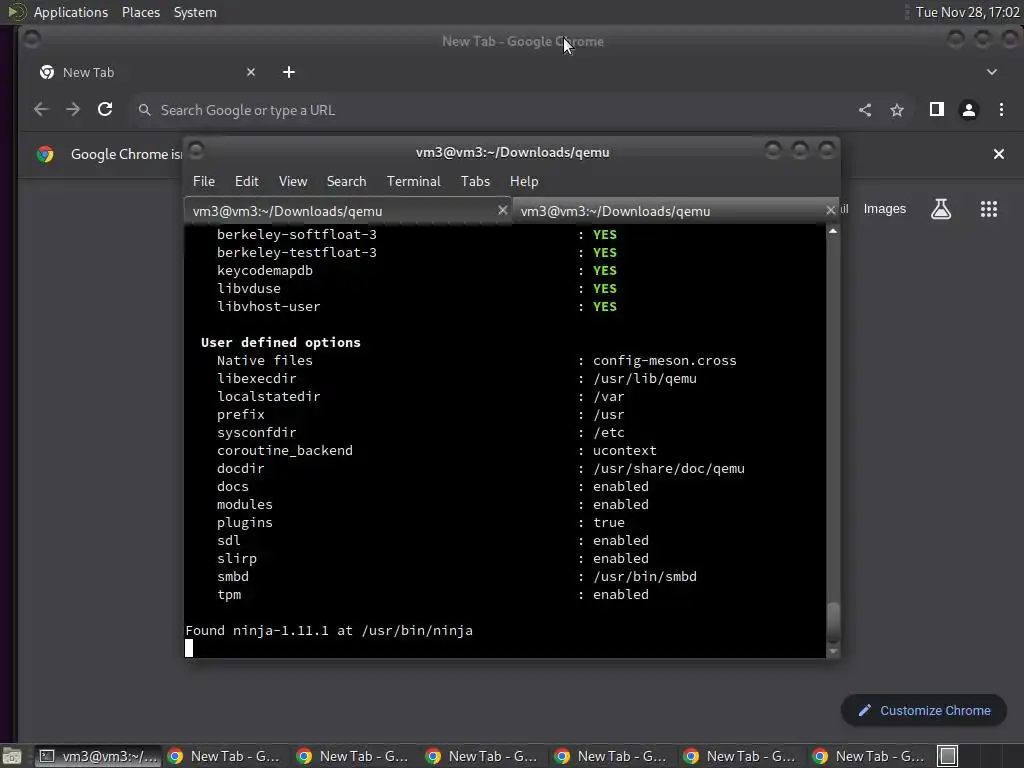
Task: Open the Places menu in top panel
Action: pyautogui.click(x=141, y=12)
